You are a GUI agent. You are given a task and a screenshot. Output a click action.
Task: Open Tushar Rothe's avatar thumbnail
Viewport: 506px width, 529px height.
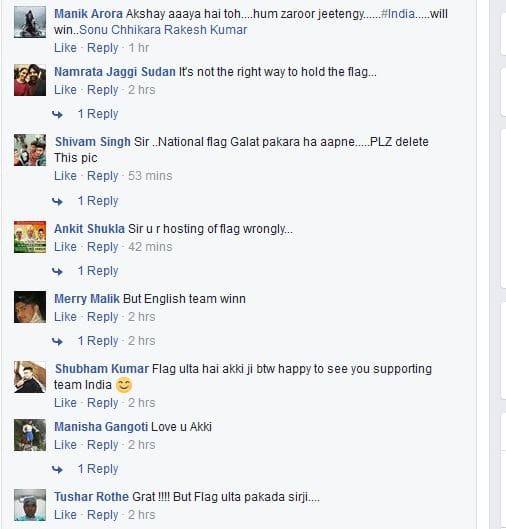tap(30, 505)
